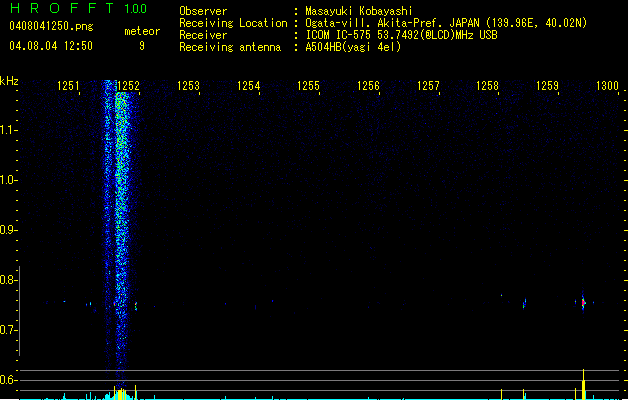Click the 1.1 kHz frequency tick label

(x=8, y=130)
